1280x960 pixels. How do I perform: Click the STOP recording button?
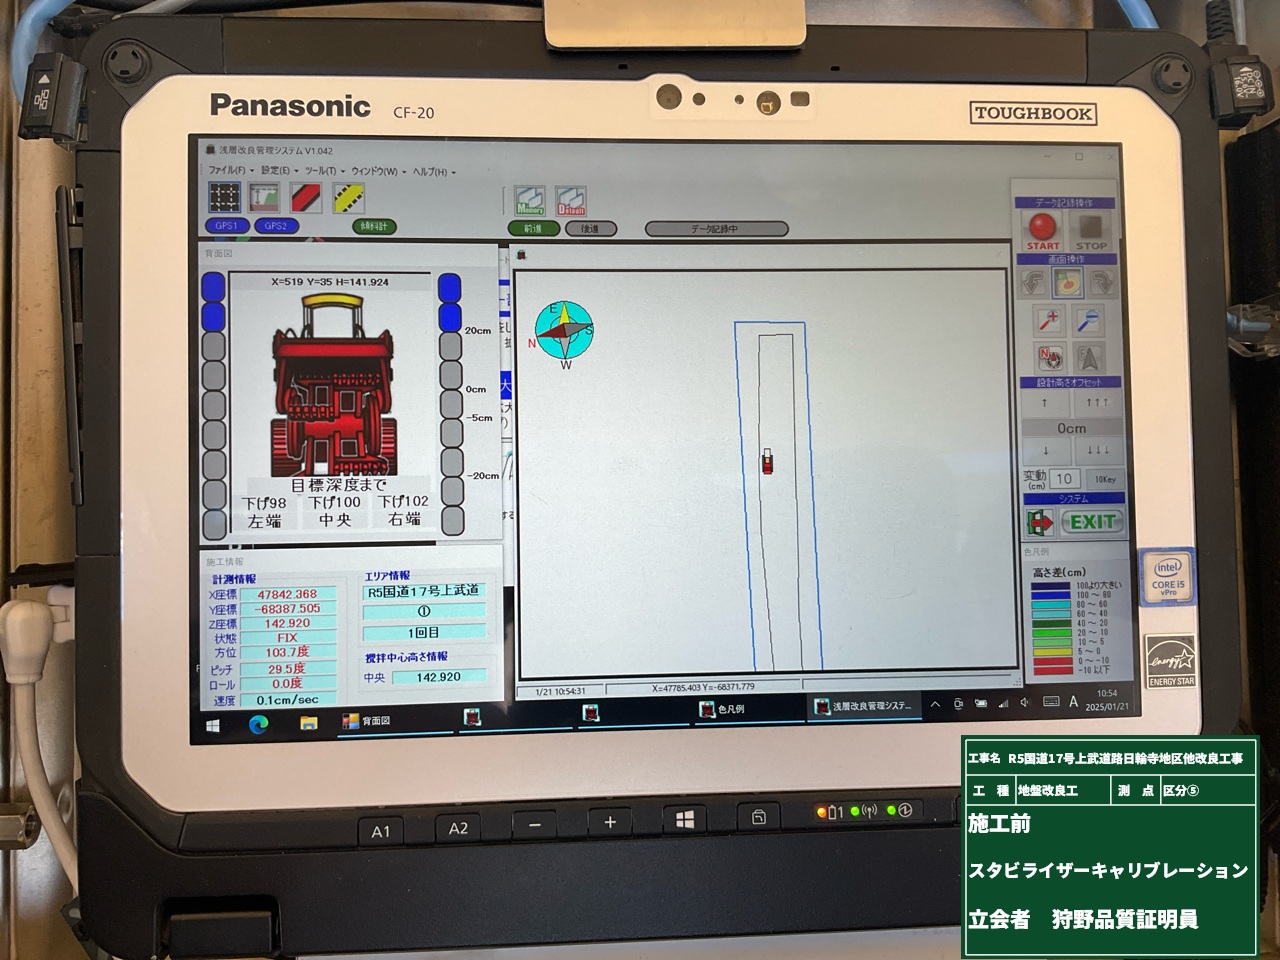1091,231
